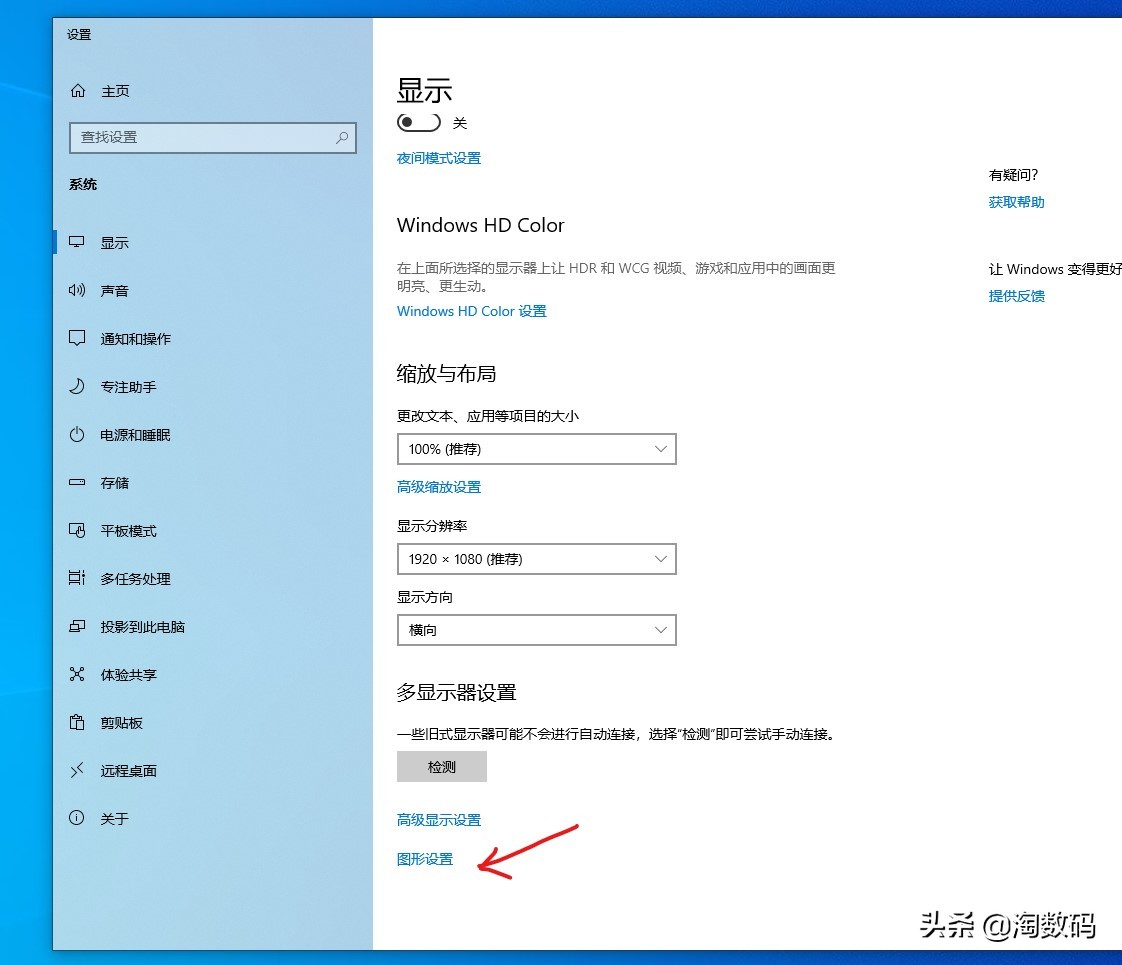
Task: Open the 主页 (Home) icon
Action: coord(77,90)
